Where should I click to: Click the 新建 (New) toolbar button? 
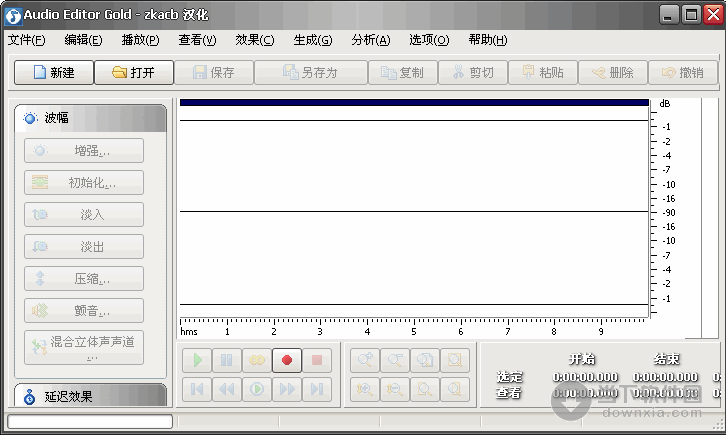(54, 73)
